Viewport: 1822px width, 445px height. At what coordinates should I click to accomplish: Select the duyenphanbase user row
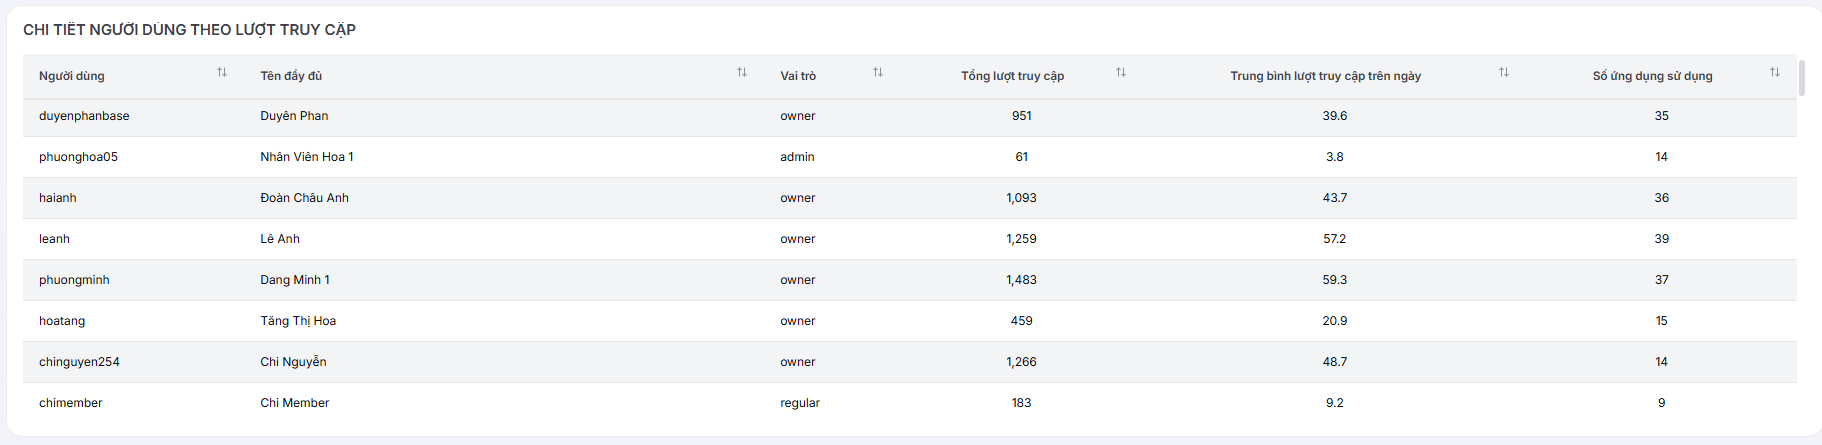pos(910,117)
